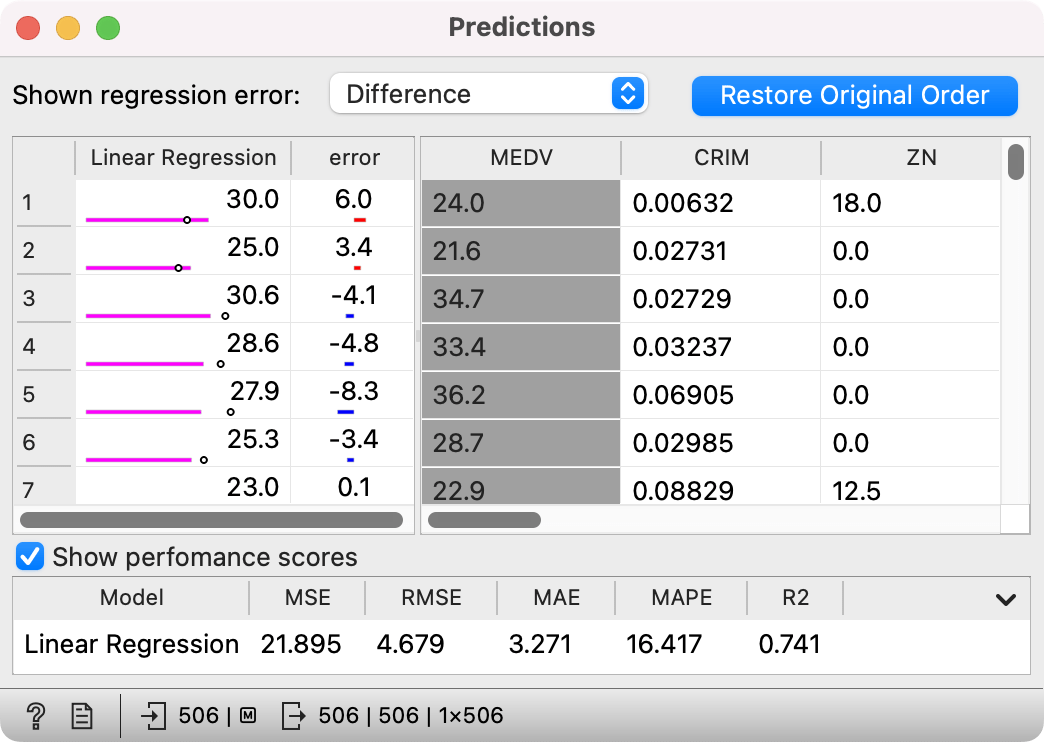Open the help question mark icon

tap(36, 715)
